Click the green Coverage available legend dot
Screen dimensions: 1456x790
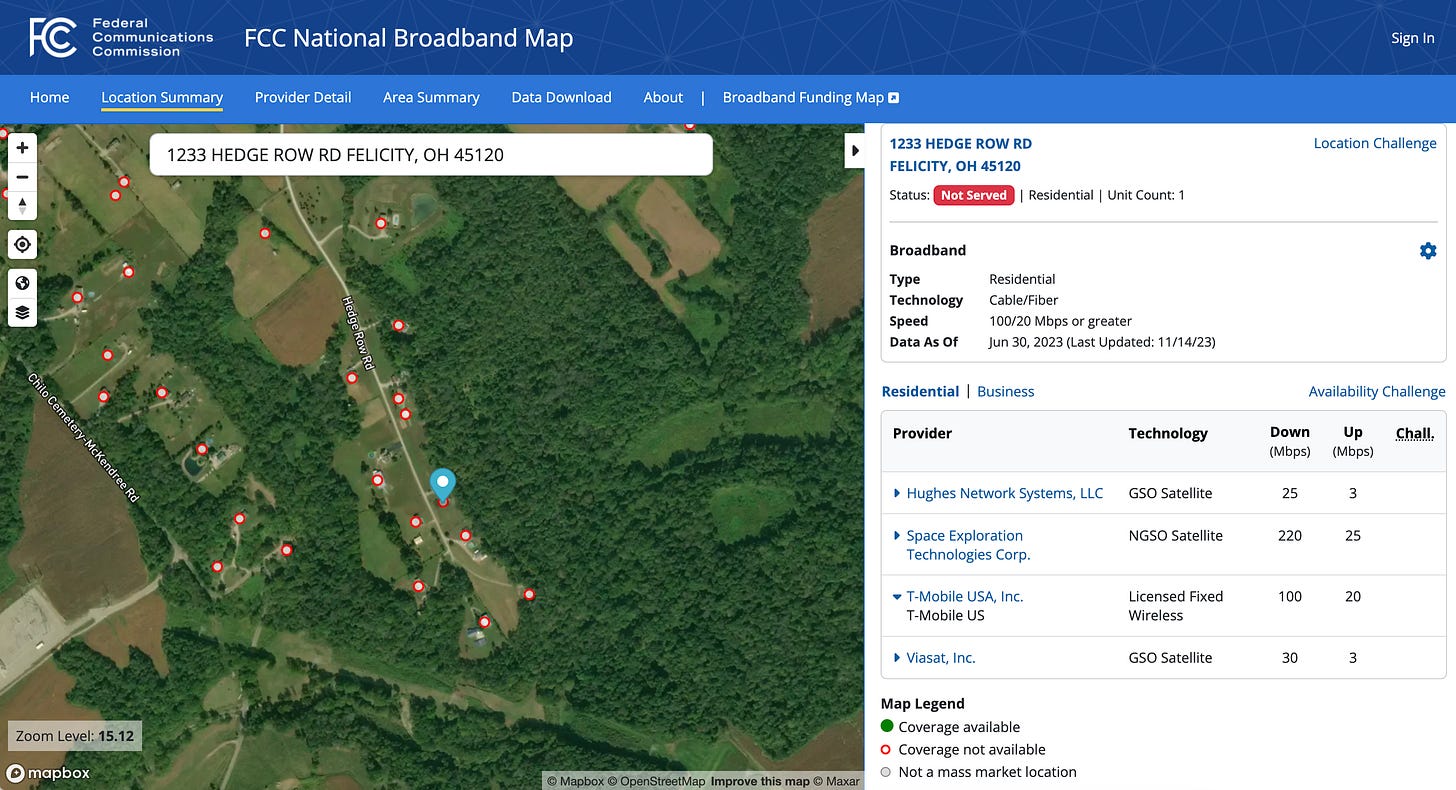(x=886, y=726)
